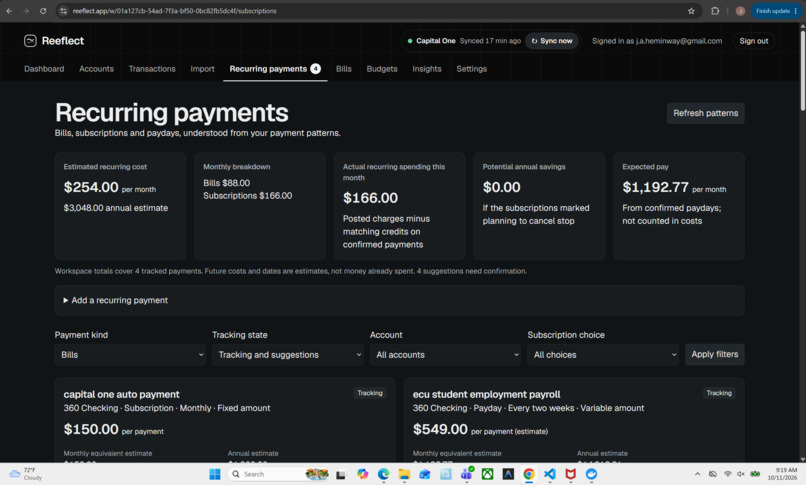This screenshot has width=806, height=485.
Task: Click the Reeflect logo icon
Action: pos(30,41)
